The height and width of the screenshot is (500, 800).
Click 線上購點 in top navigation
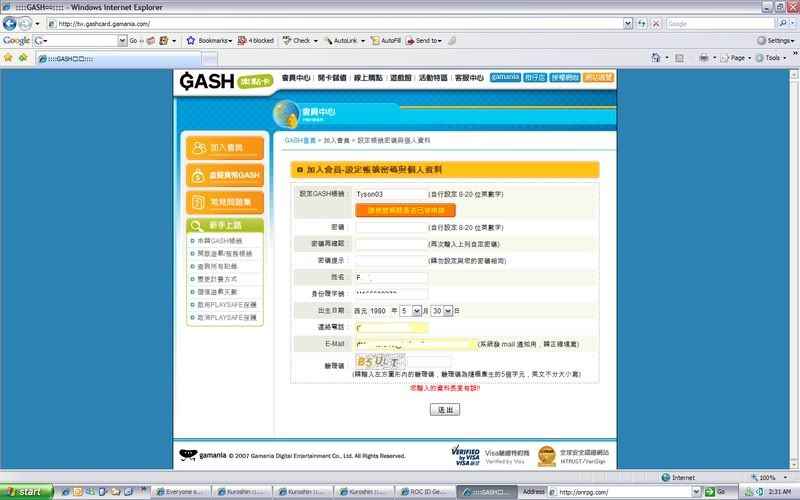tap(368, 78)
